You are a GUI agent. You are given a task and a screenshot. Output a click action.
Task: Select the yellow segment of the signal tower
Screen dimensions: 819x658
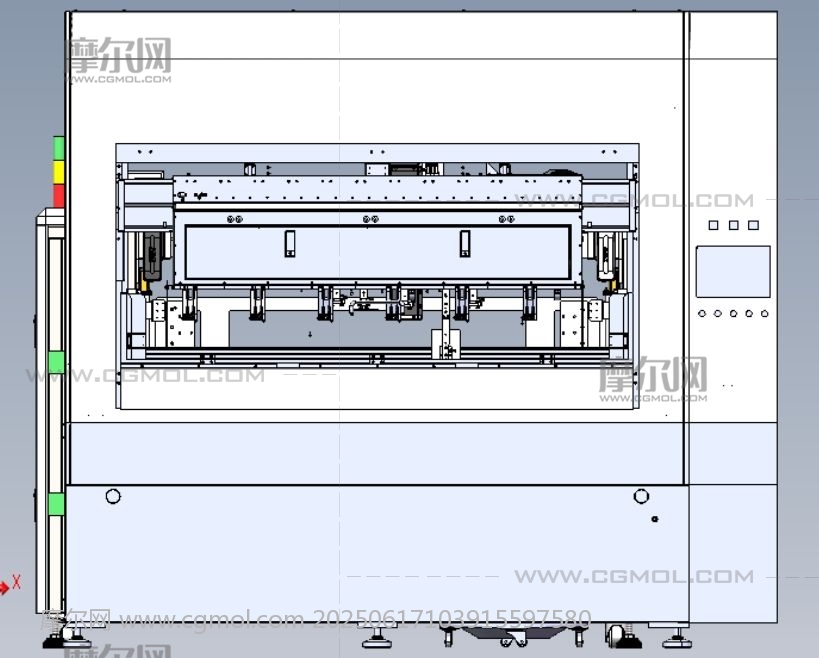click(58, 172)
